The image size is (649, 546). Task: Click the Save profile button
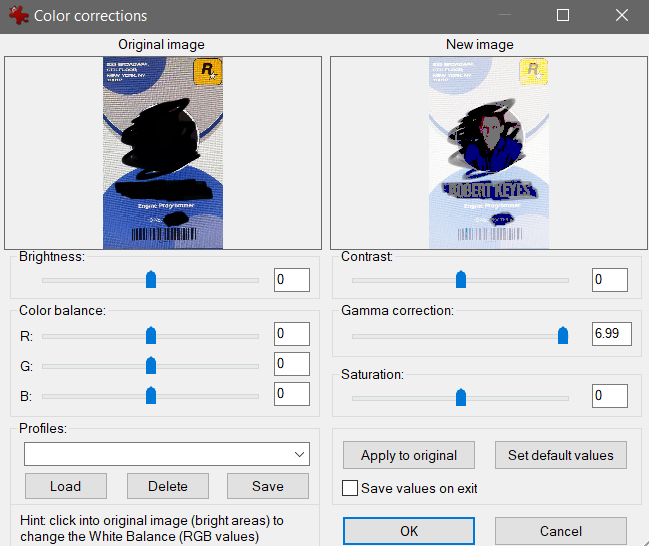pos(268,486)
